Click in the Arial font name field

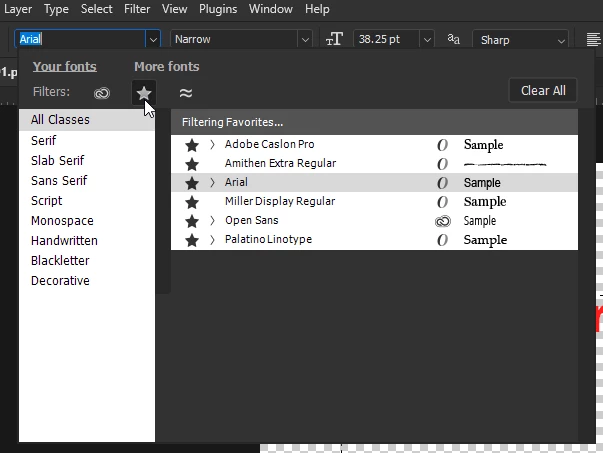80,39
